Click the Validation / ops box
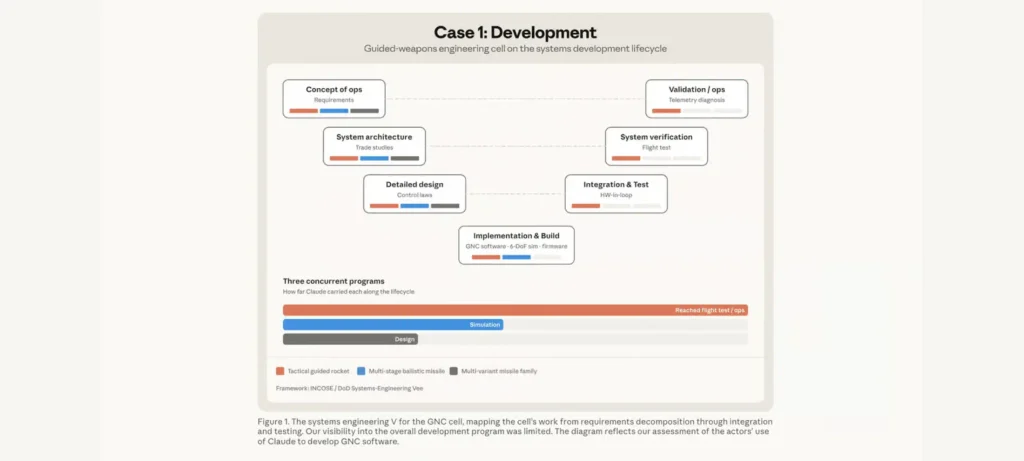The height and width of the screenshot is (461, 1024). point(697,99)
